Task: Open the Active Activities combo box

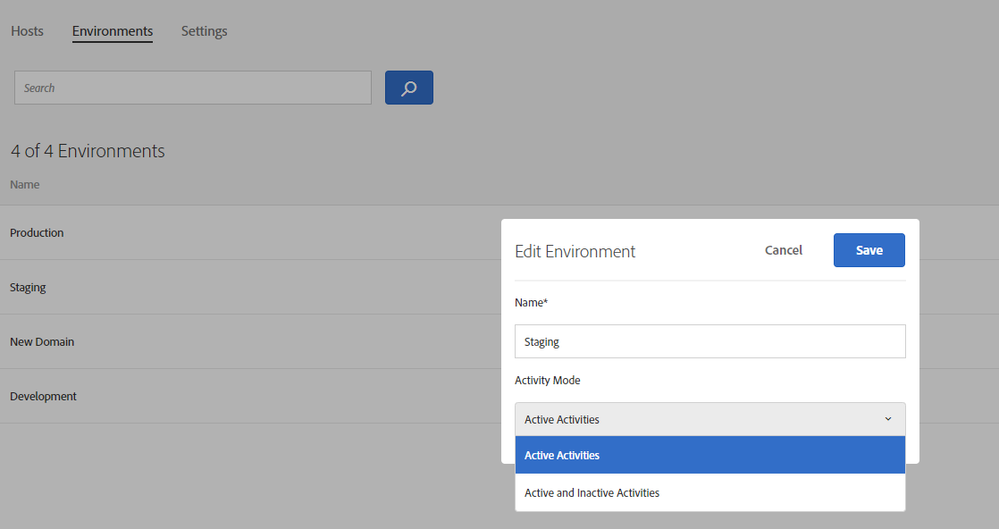Action: pos(700,419)
